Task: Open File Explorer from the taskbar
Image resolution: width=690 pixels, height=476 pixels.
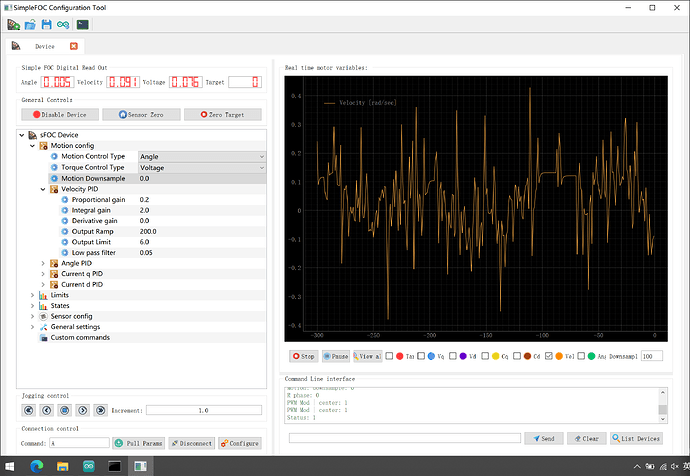Action: click(x=62, y=466)
